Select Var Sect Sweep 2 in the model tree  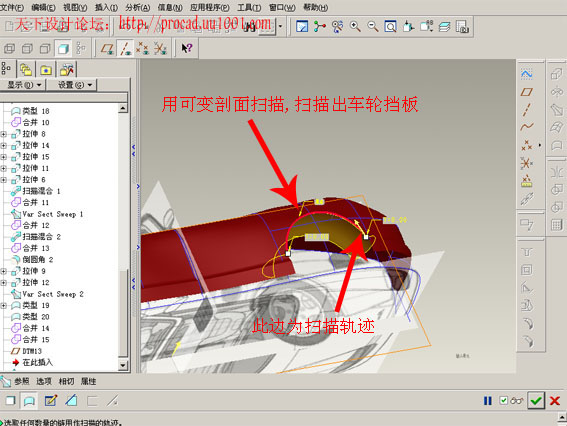(x=53, y=294)
